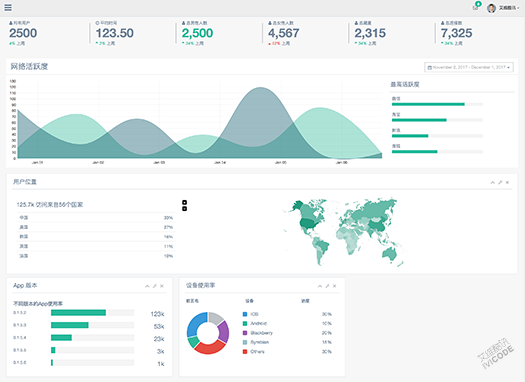
Task: Click the user avatar picture
Action: pos(491,8)
